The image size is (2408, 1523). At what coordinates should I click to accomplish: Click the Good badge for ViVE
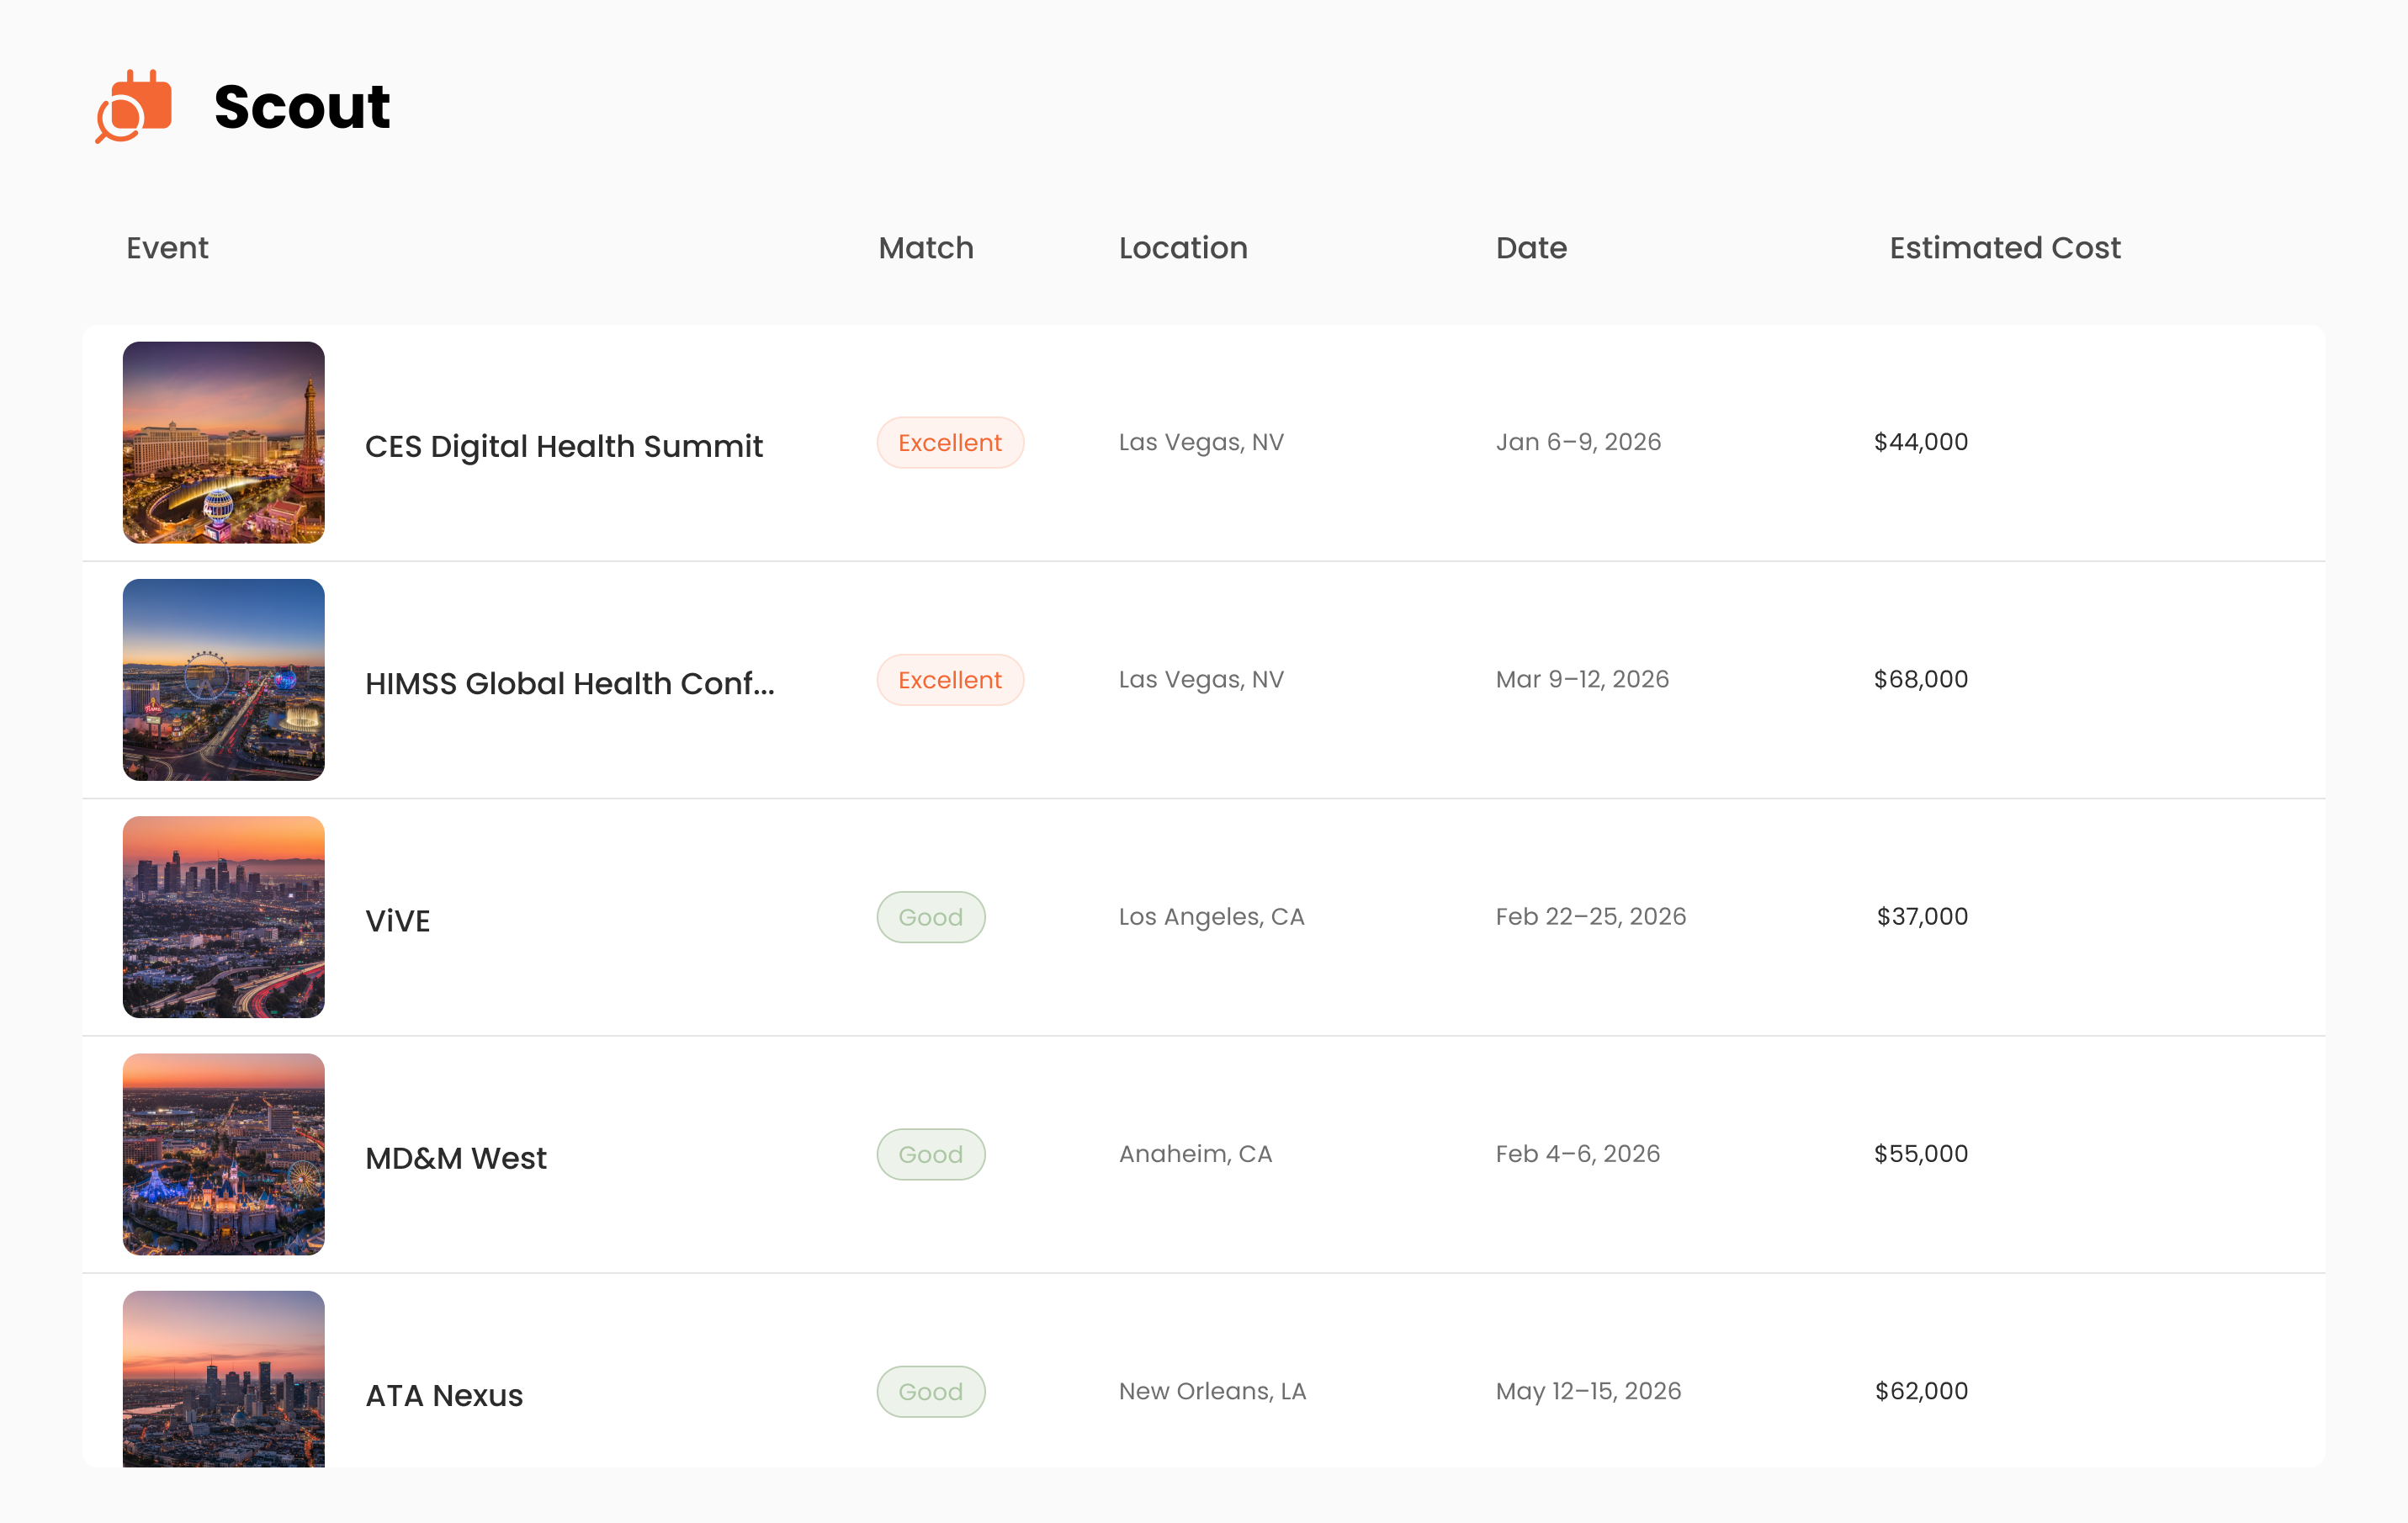pos(930,917)
